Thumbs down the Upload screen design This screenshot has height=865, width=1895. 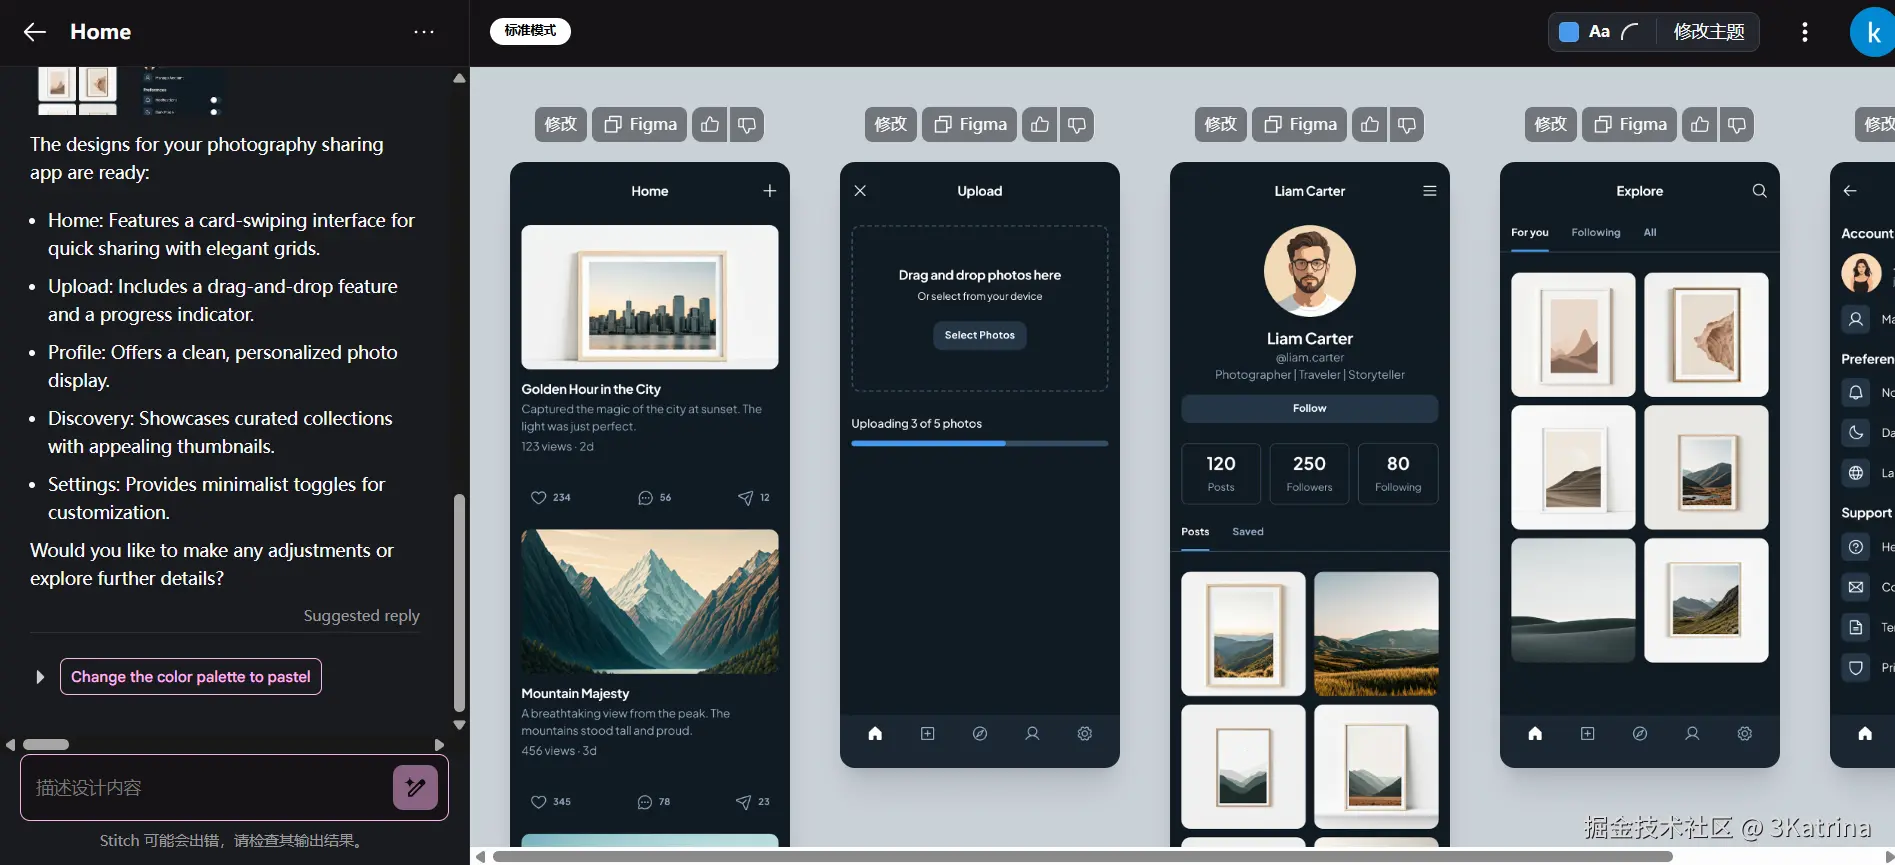[x=1077, y=124]
